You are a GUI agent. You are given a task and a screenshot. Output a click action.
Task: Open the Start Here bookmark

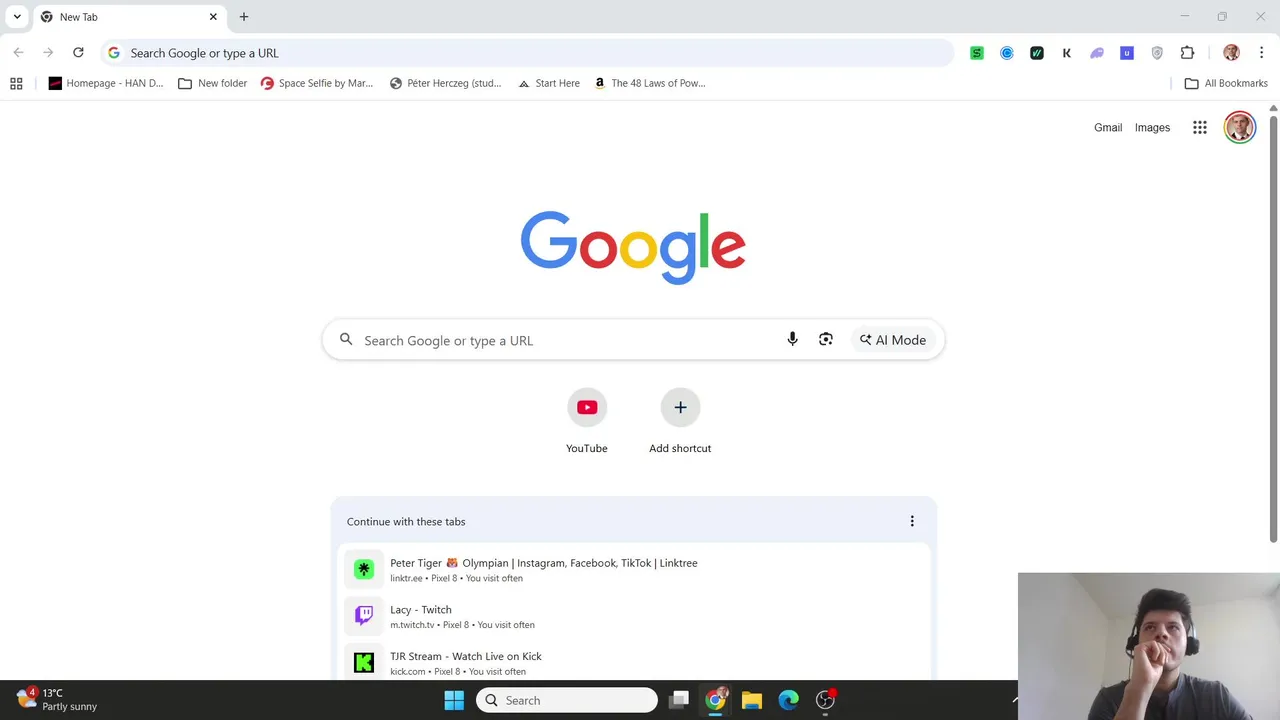tap(549, 83)
